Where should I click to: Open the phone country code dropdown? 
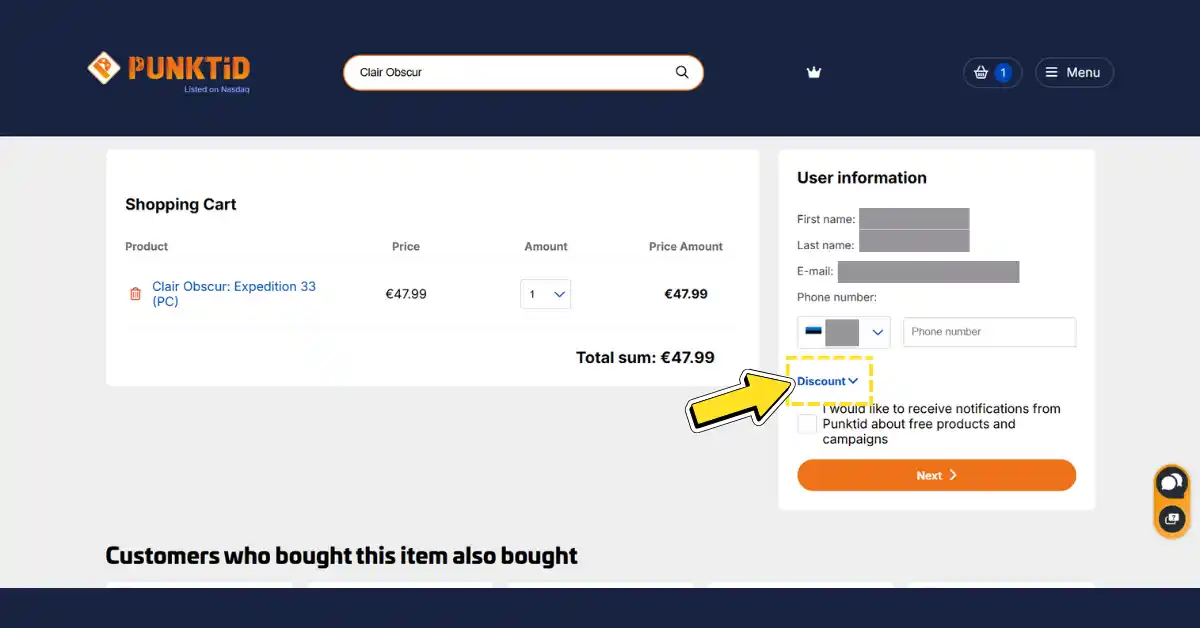[843, 332]
